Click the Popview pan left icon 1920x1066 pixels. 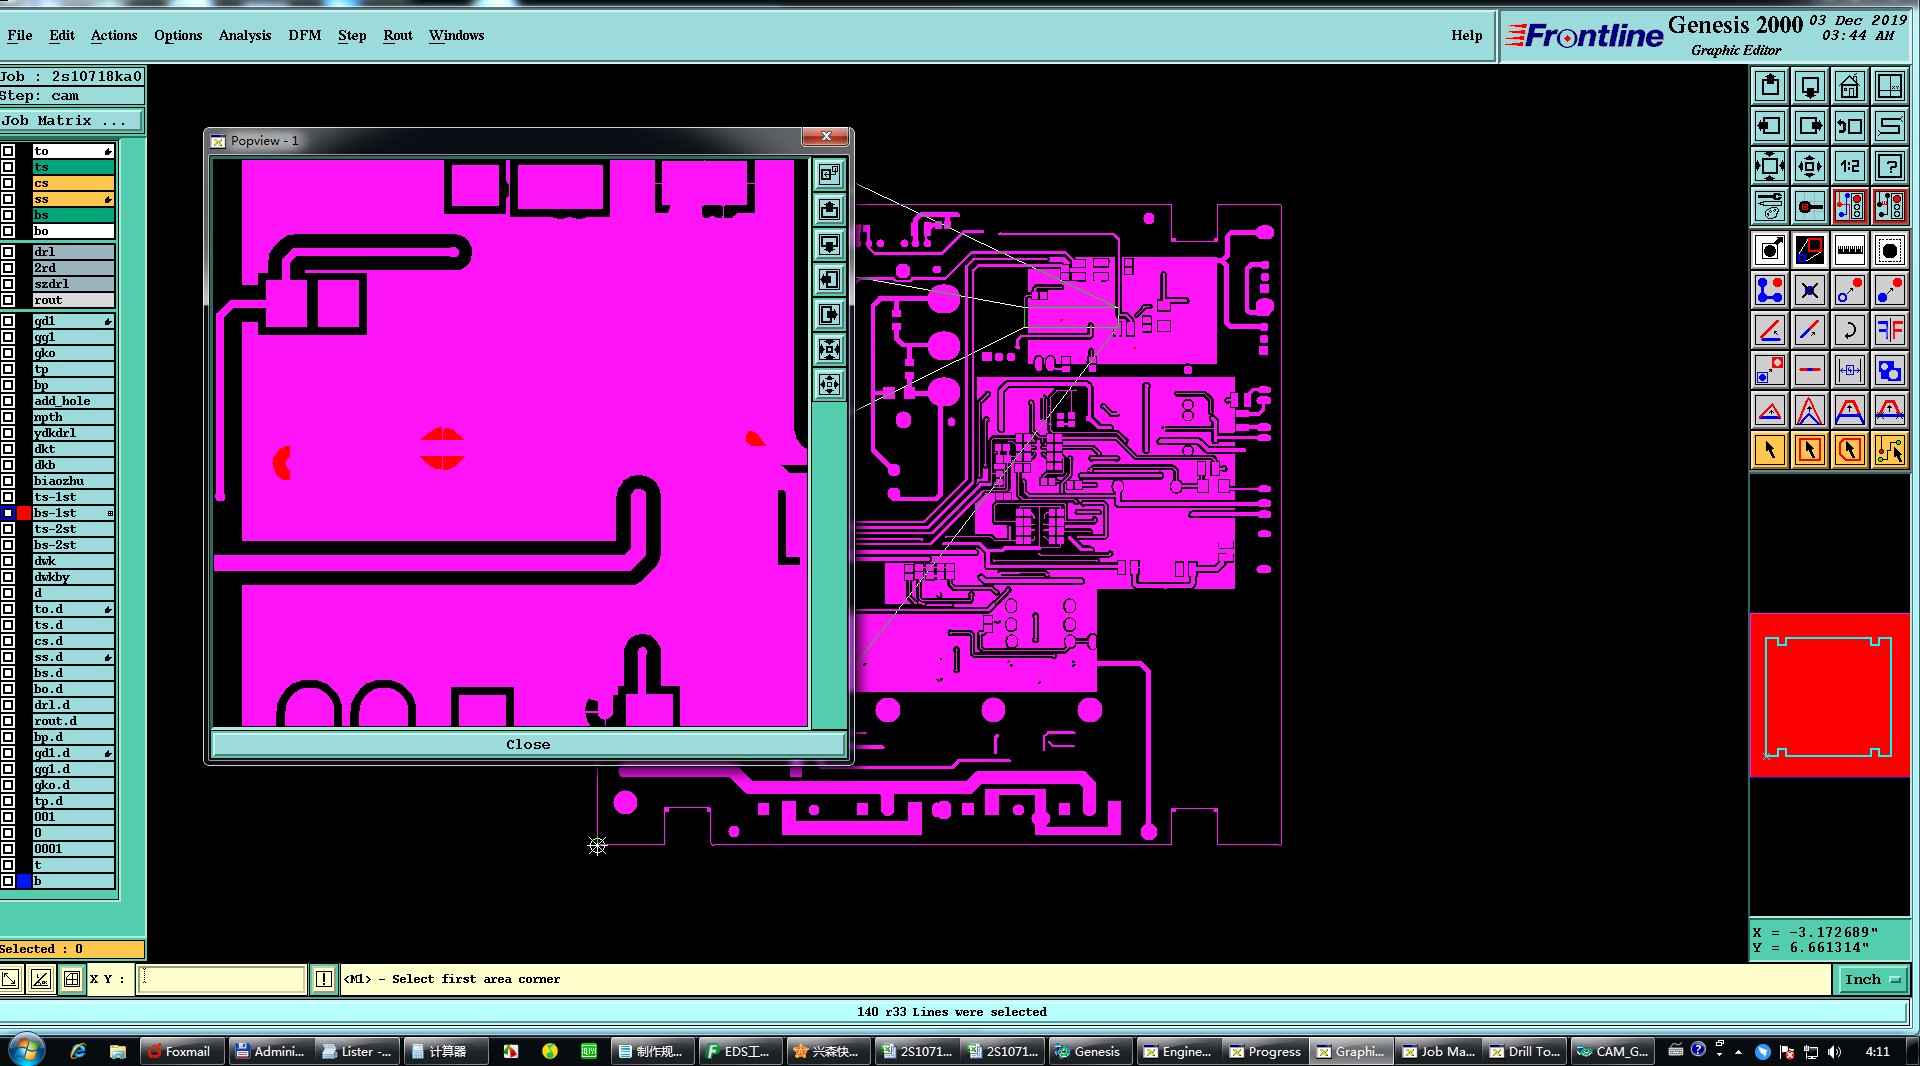[x=829, y=279]
